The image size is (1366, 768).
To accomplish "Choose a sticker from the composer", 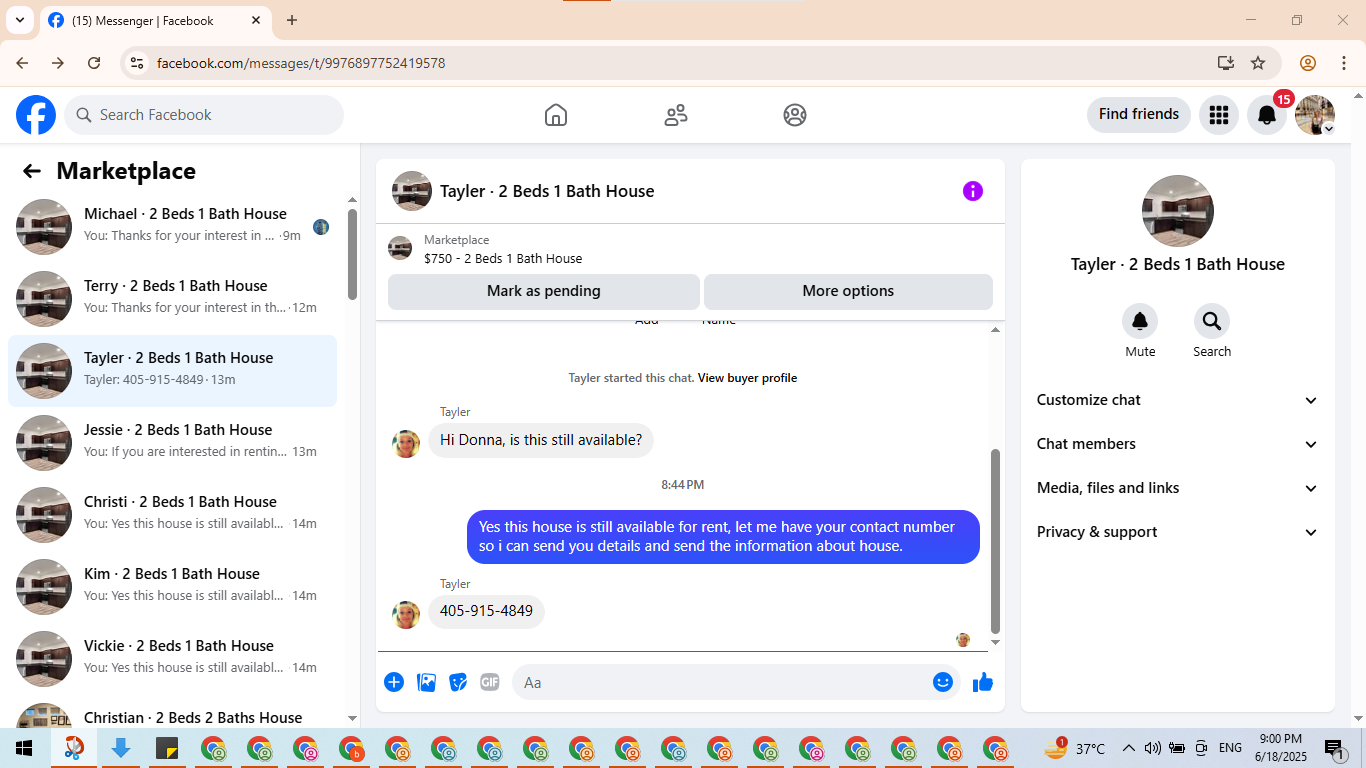I will pos(458,682).
